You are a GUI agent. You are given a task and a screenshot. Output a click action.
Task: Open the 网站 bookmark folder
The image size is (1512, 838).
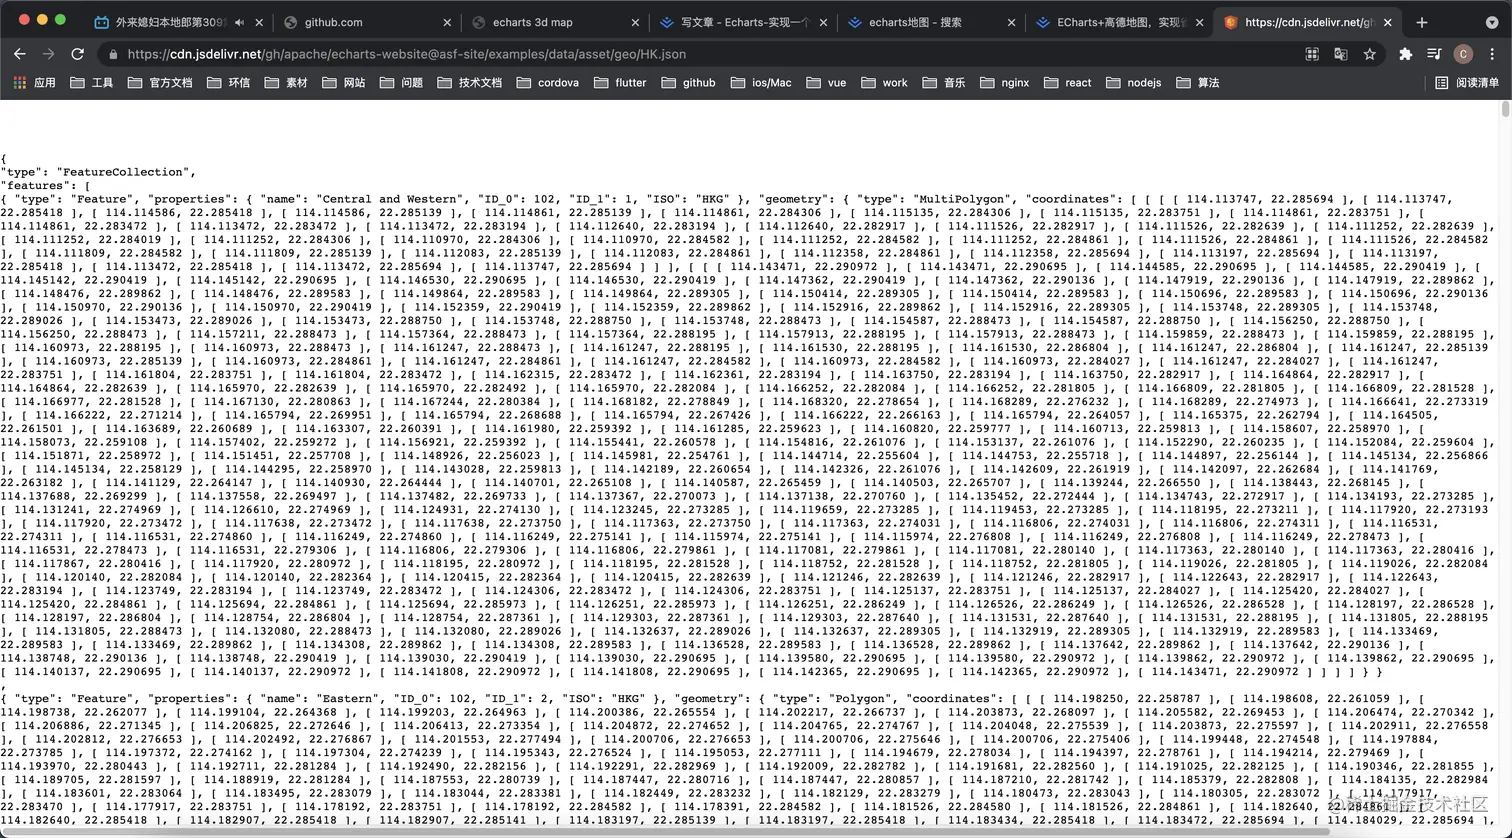tap(343, 83)
